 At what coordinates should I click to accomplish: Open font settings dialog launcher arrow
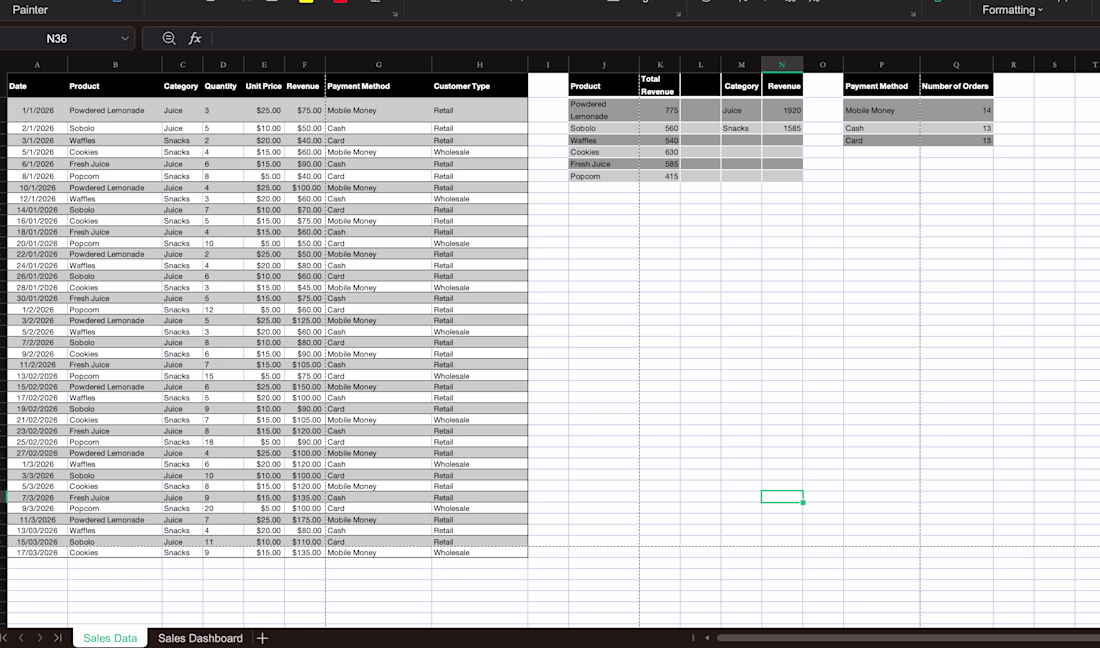[395, 13]
